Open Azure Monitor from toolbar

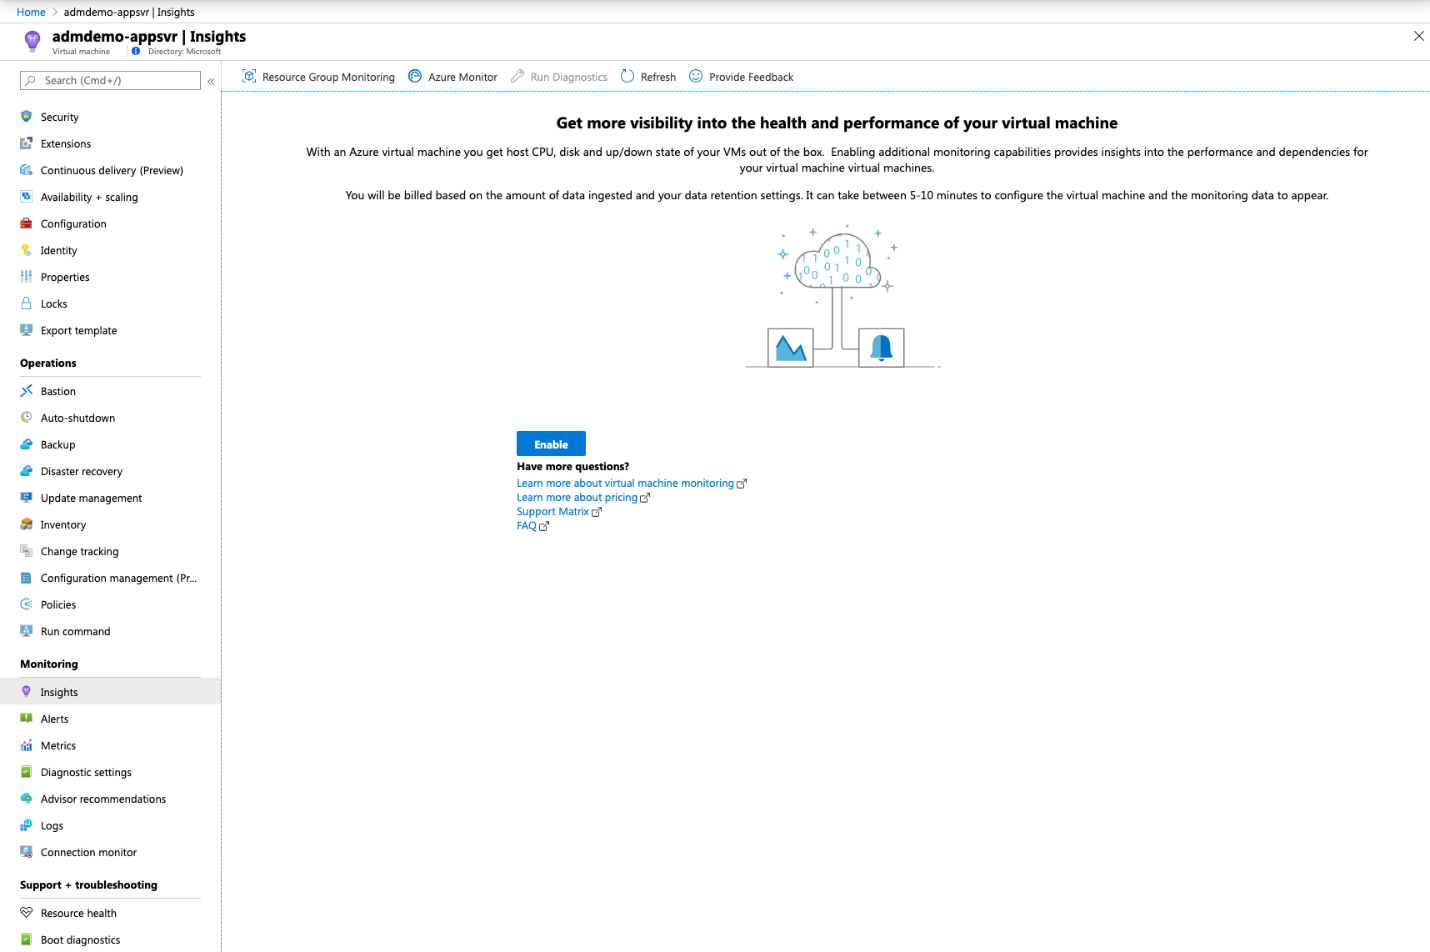pos(452,77)
